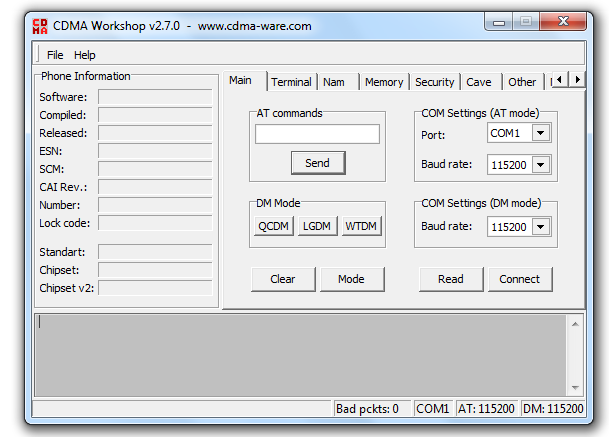The height and width of the screenshot is (437, 609).
Task: Expand the DM mode Baud rate dropdown
Action: [540, 226]
